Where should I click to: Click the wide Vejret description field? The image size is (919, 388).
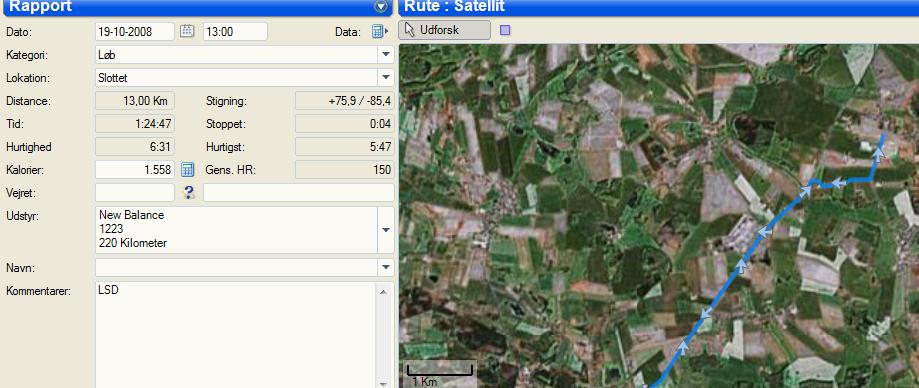(x=298, y=192)
